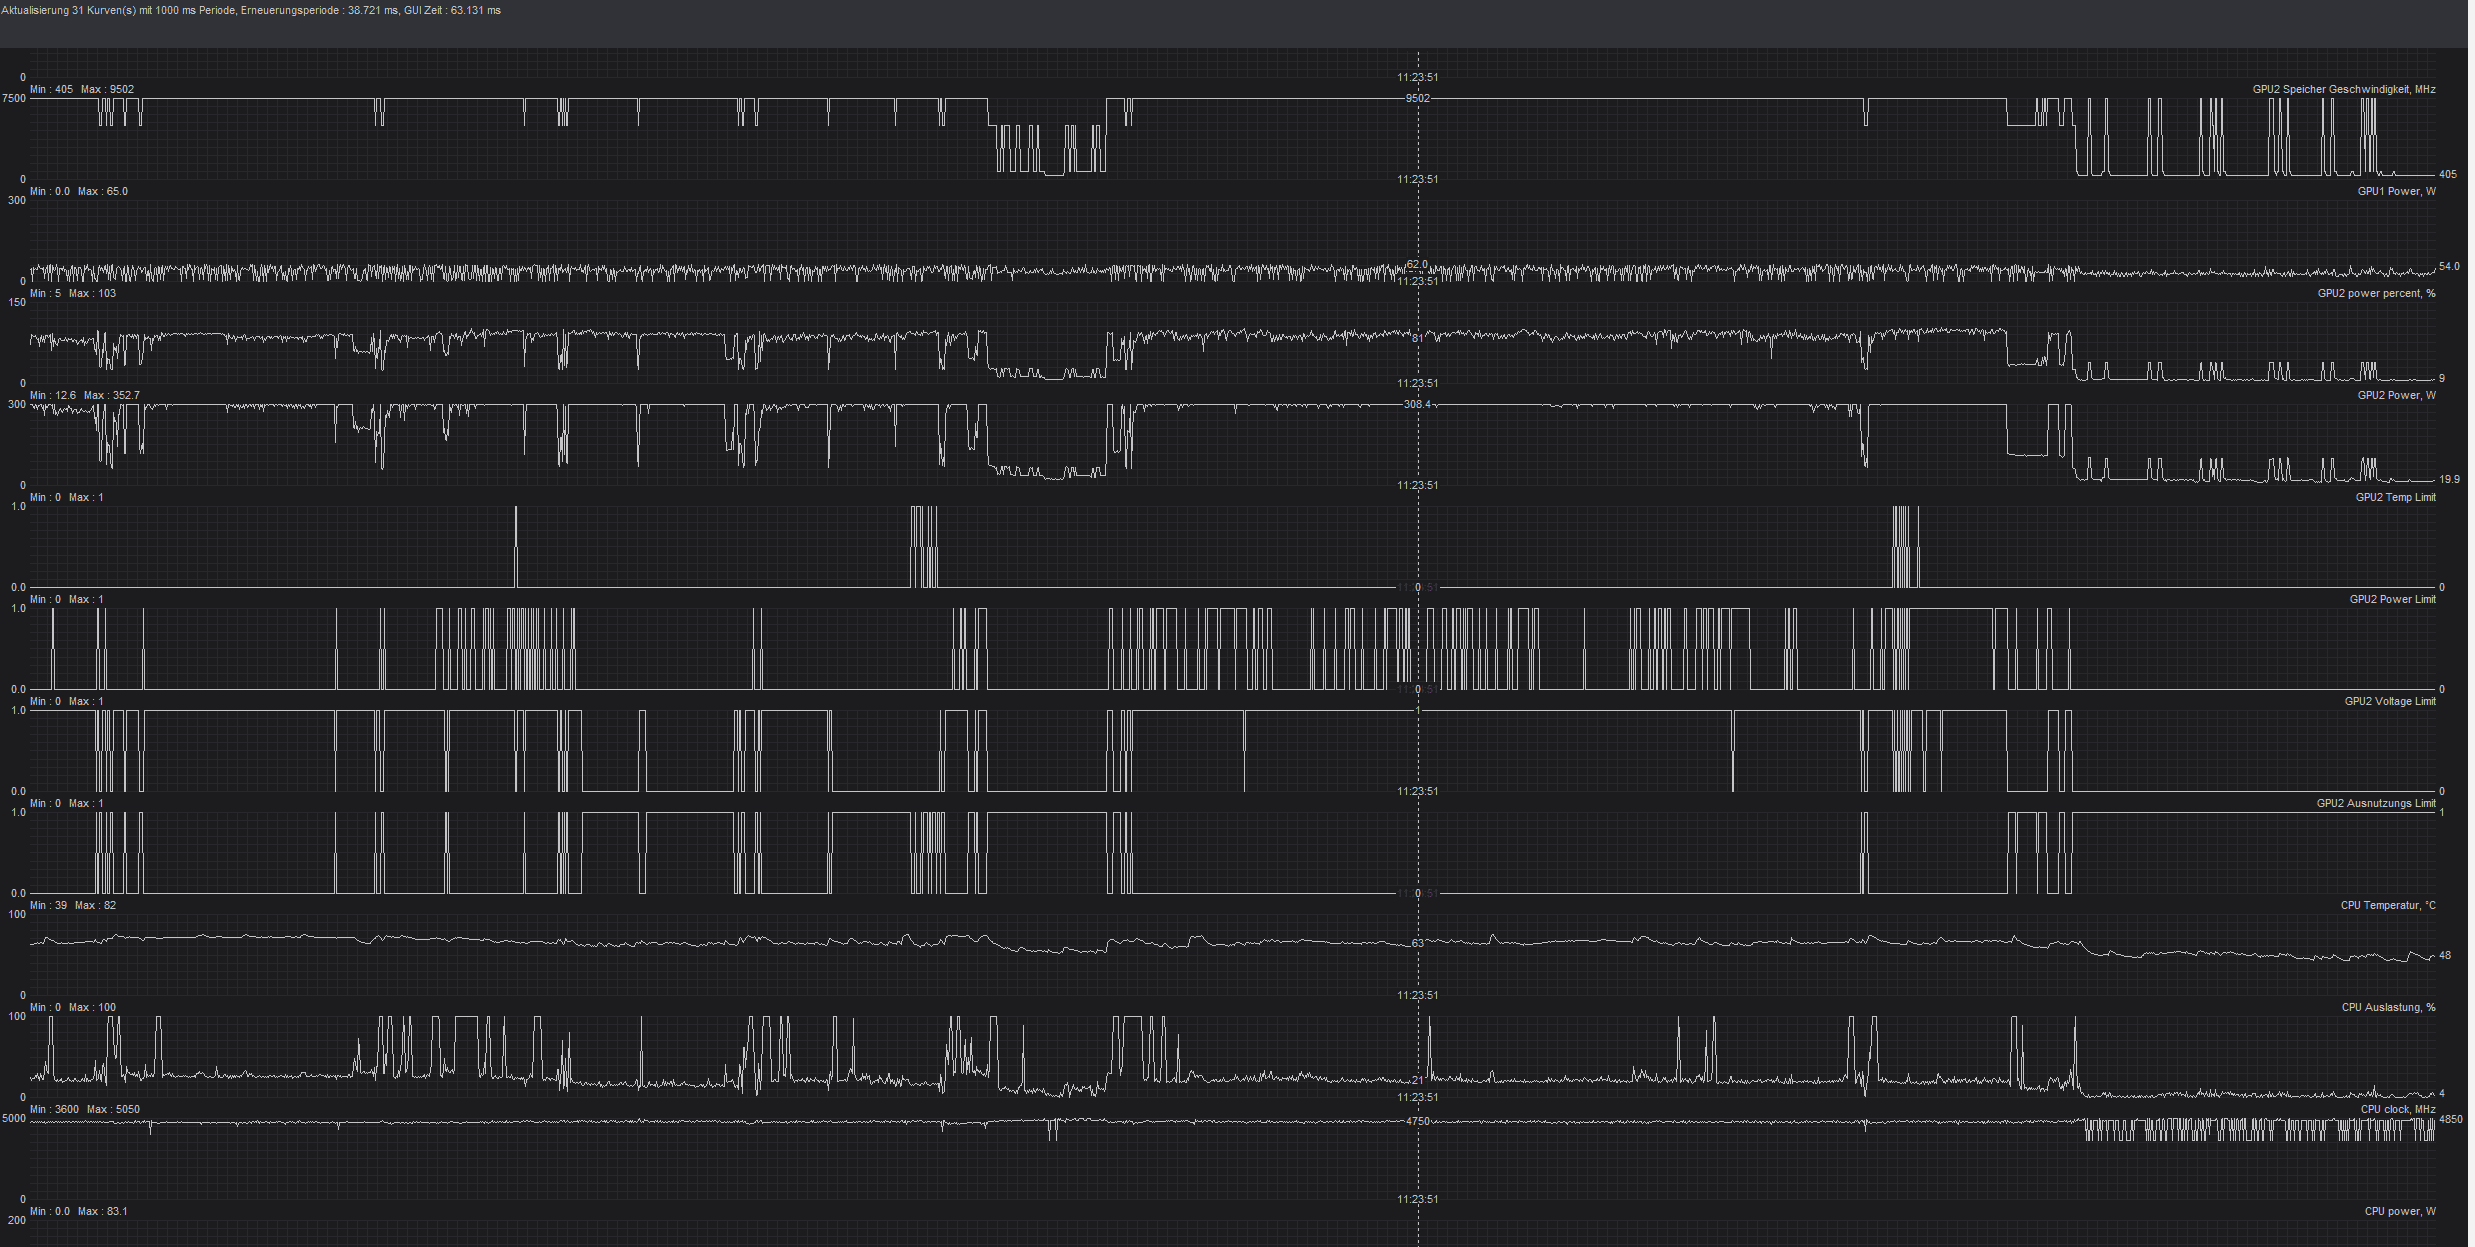Click the GPU1 Power, W graph label
The width and height of the screenshot is (2475, 1247).
(x=2396, y=191)
